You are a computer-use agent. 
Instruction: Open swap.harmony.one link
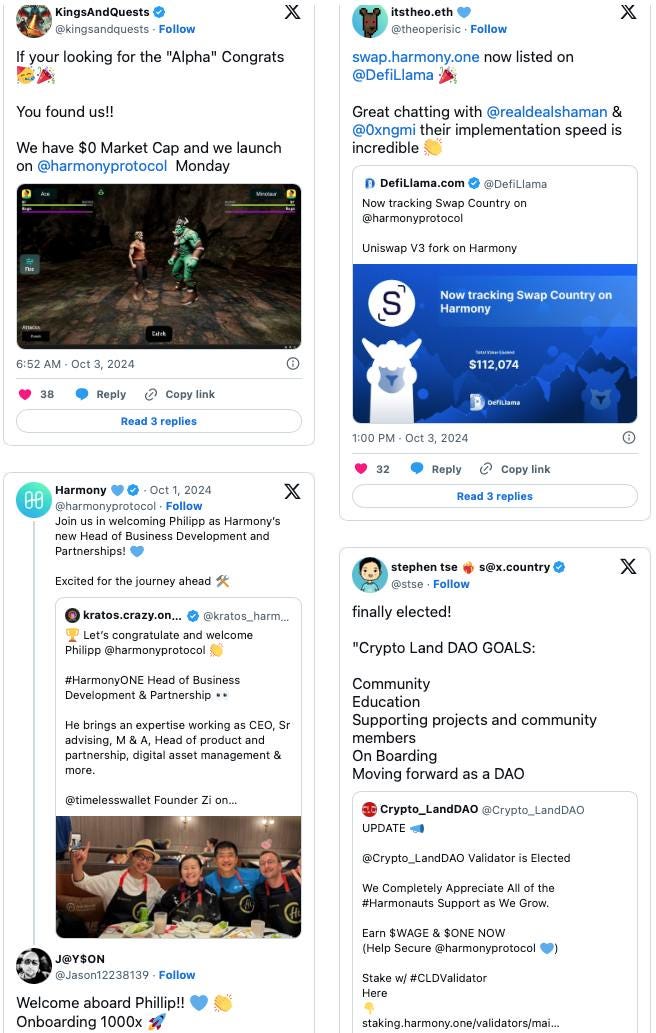416,57
